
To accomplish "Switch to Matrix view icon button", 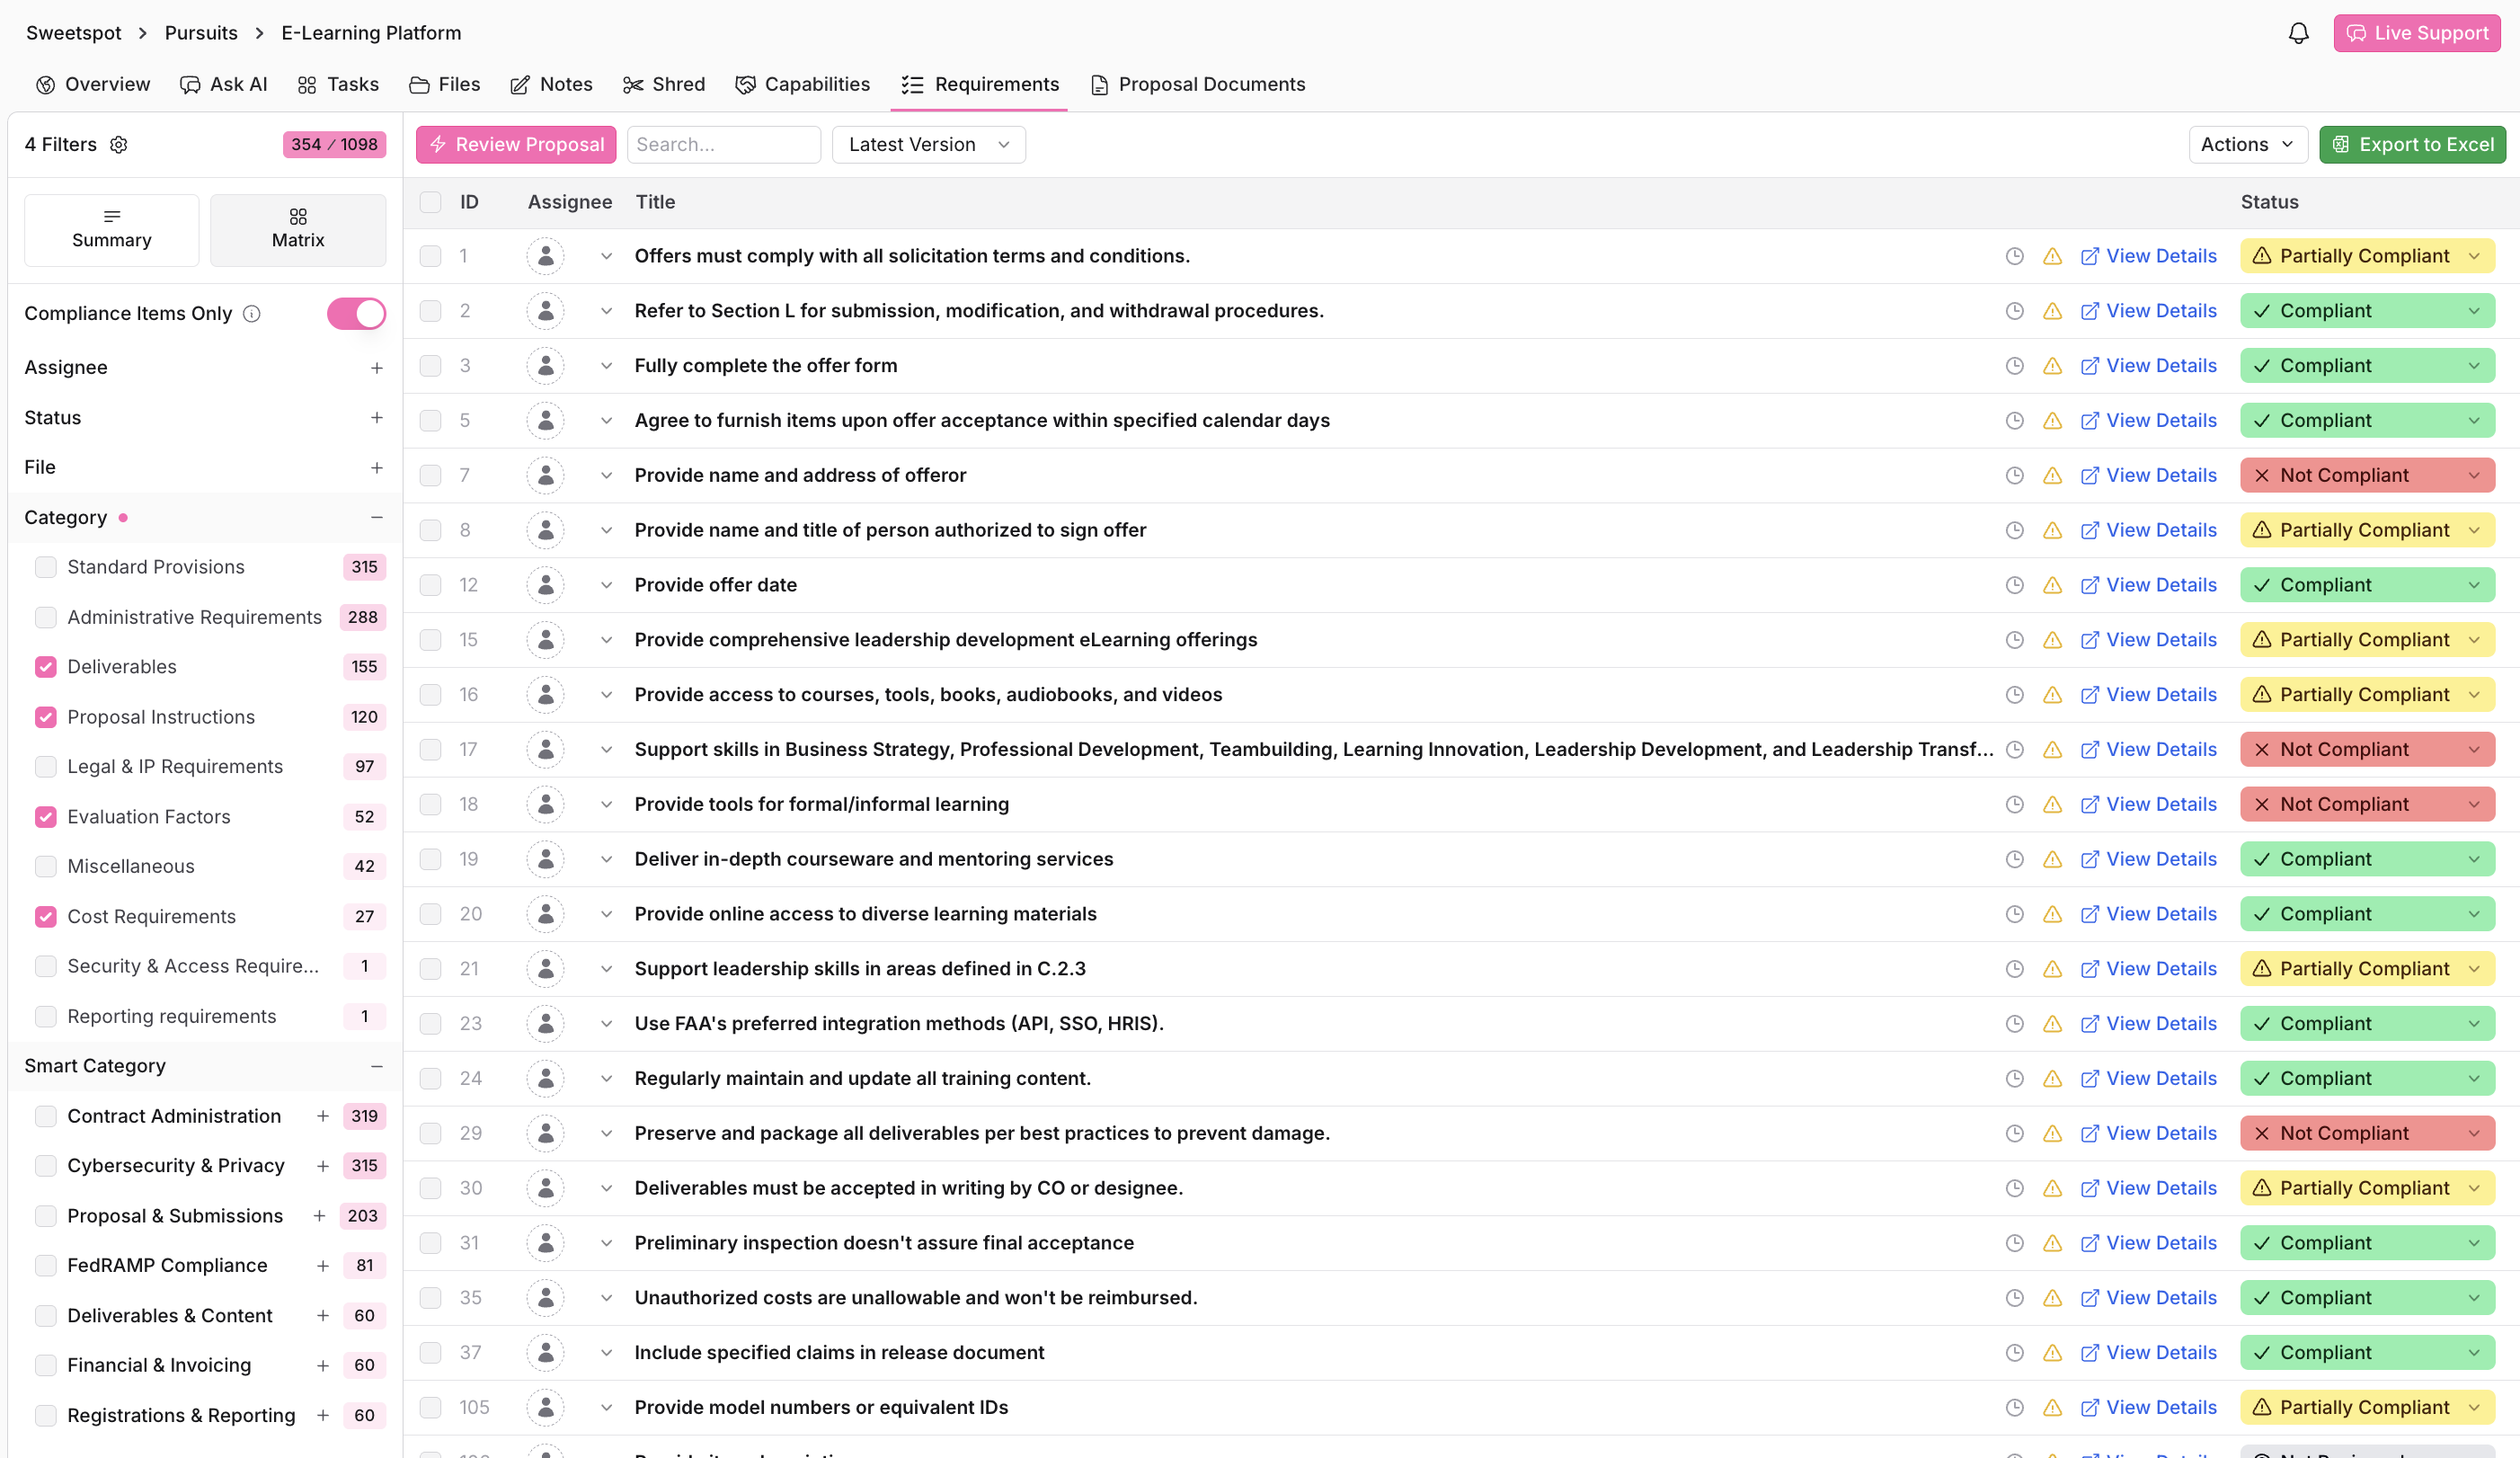I will 298,229.
